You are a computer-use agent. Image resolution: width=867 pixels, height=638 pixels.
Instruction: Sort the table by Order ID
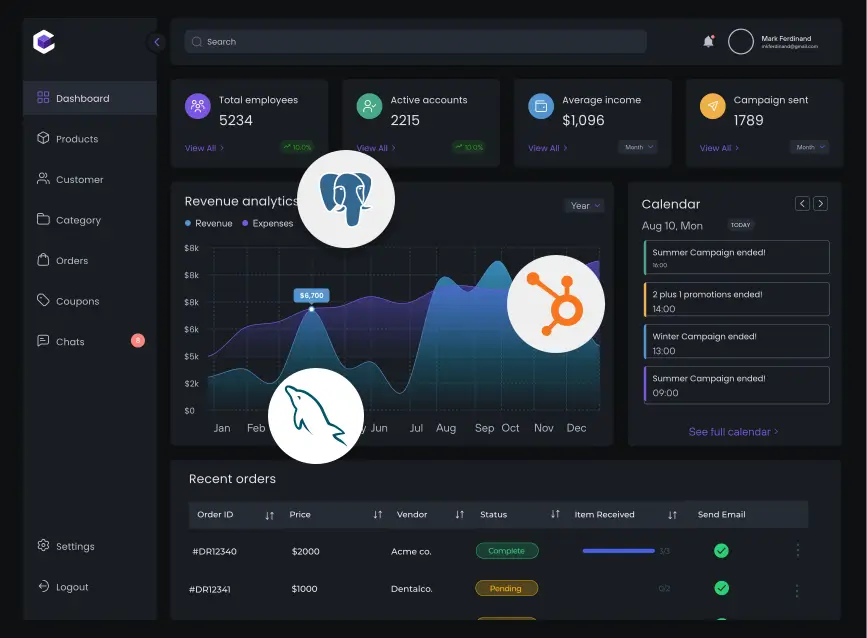[269, 515]
